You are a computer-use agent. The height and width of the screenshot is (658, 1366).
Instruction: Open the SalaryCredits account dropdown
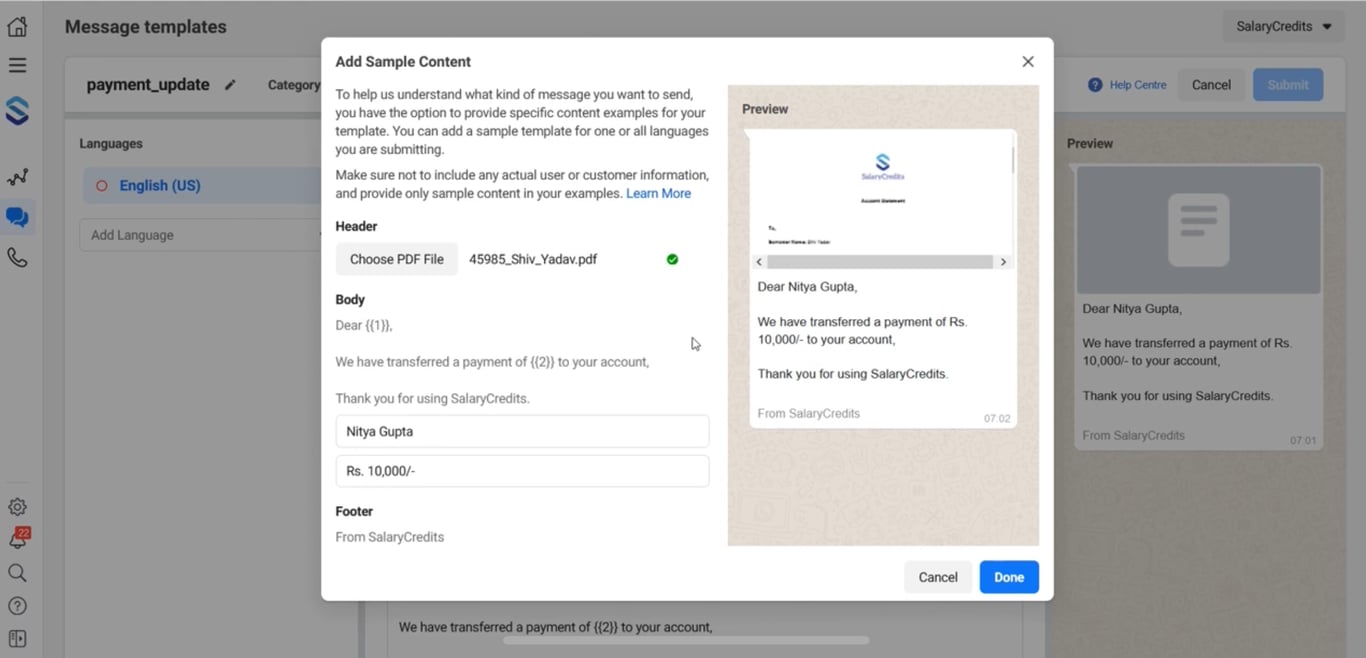click(x=1283, y=26)
